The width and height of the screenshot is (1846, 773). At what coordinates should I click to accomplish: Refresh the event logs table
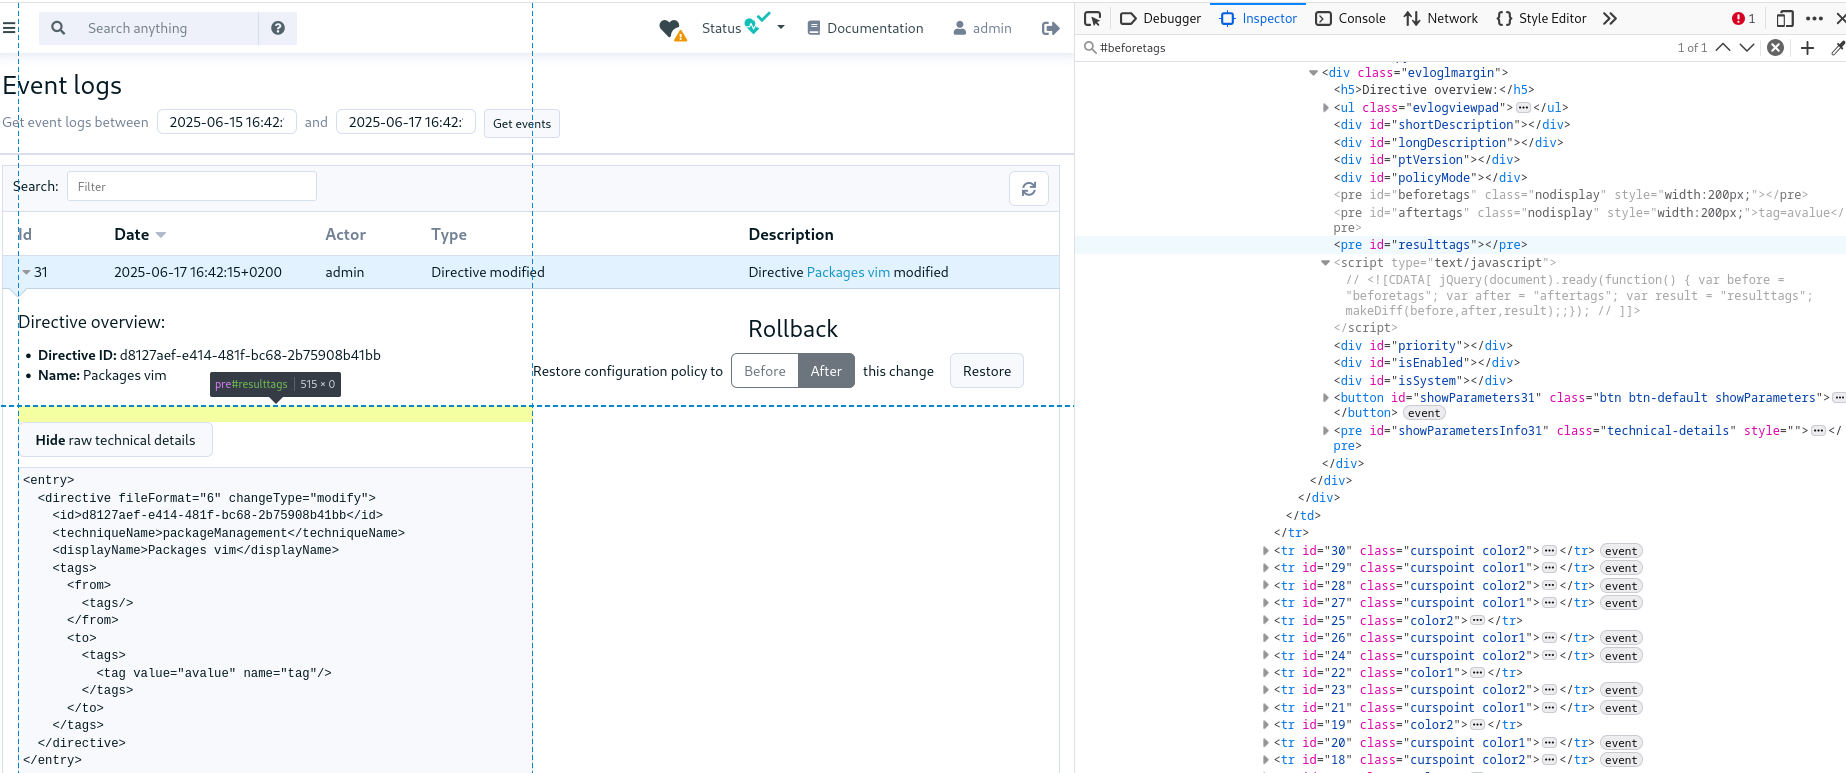click(x=1029, y=188)
